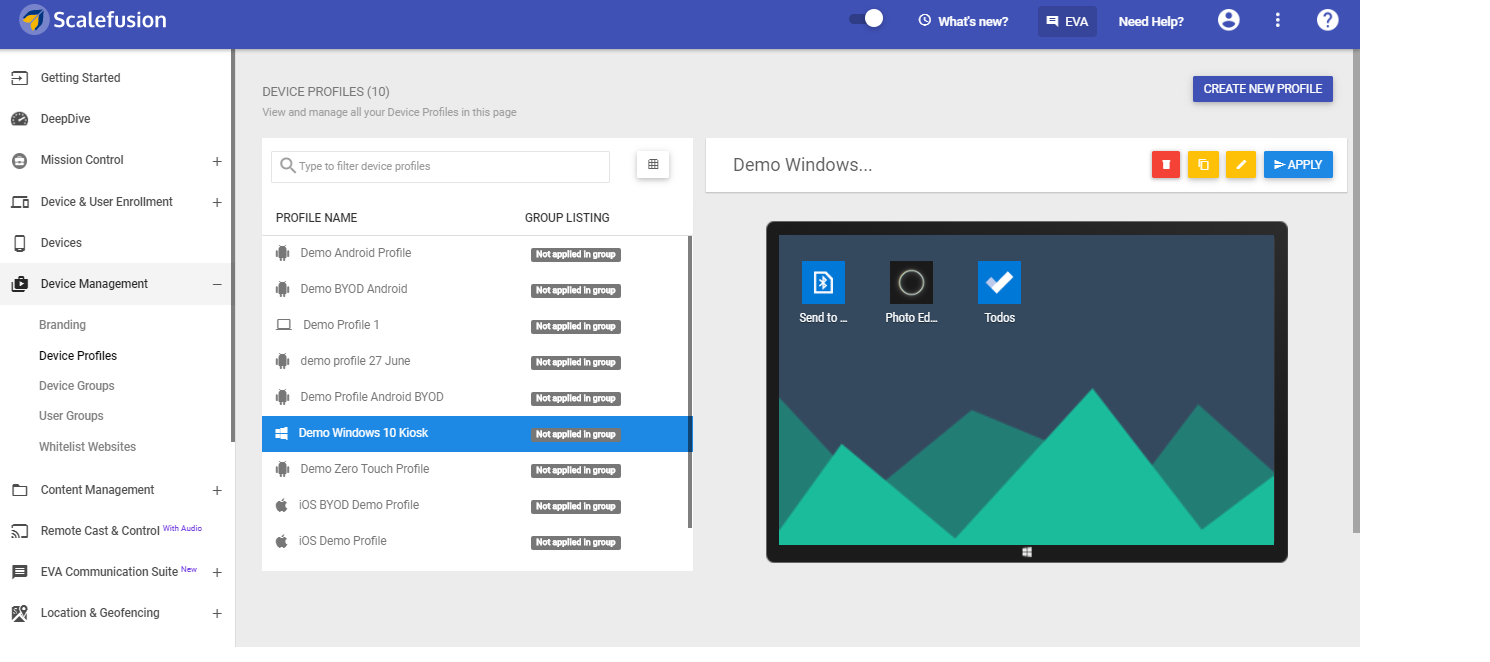Open Whitelist Websites submenu
This screenshot has height=662, width=1490.
[x=87, y=447]
